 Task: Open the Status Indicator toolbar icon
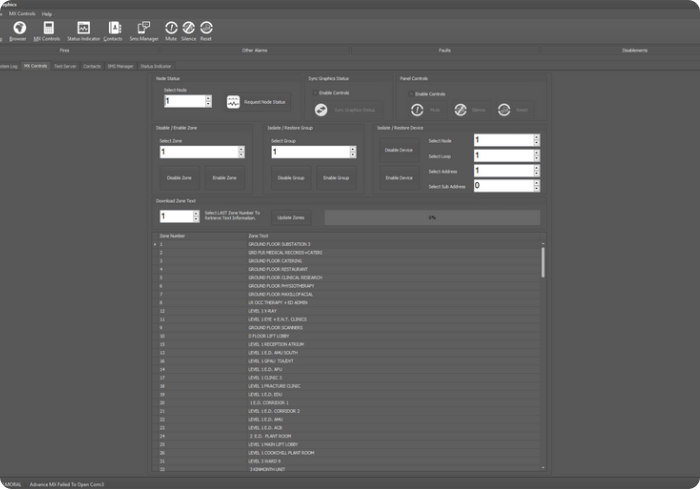click(x=84, y=29)
